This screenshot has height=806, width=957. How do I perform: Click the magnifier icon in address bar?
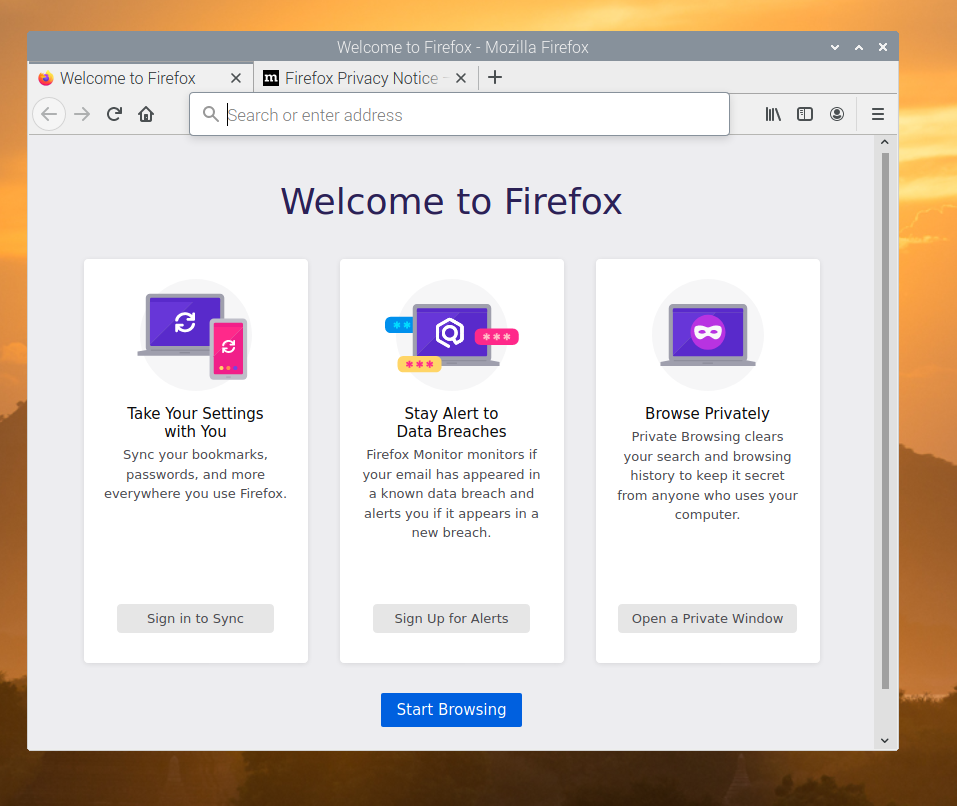tap(211, 114)
